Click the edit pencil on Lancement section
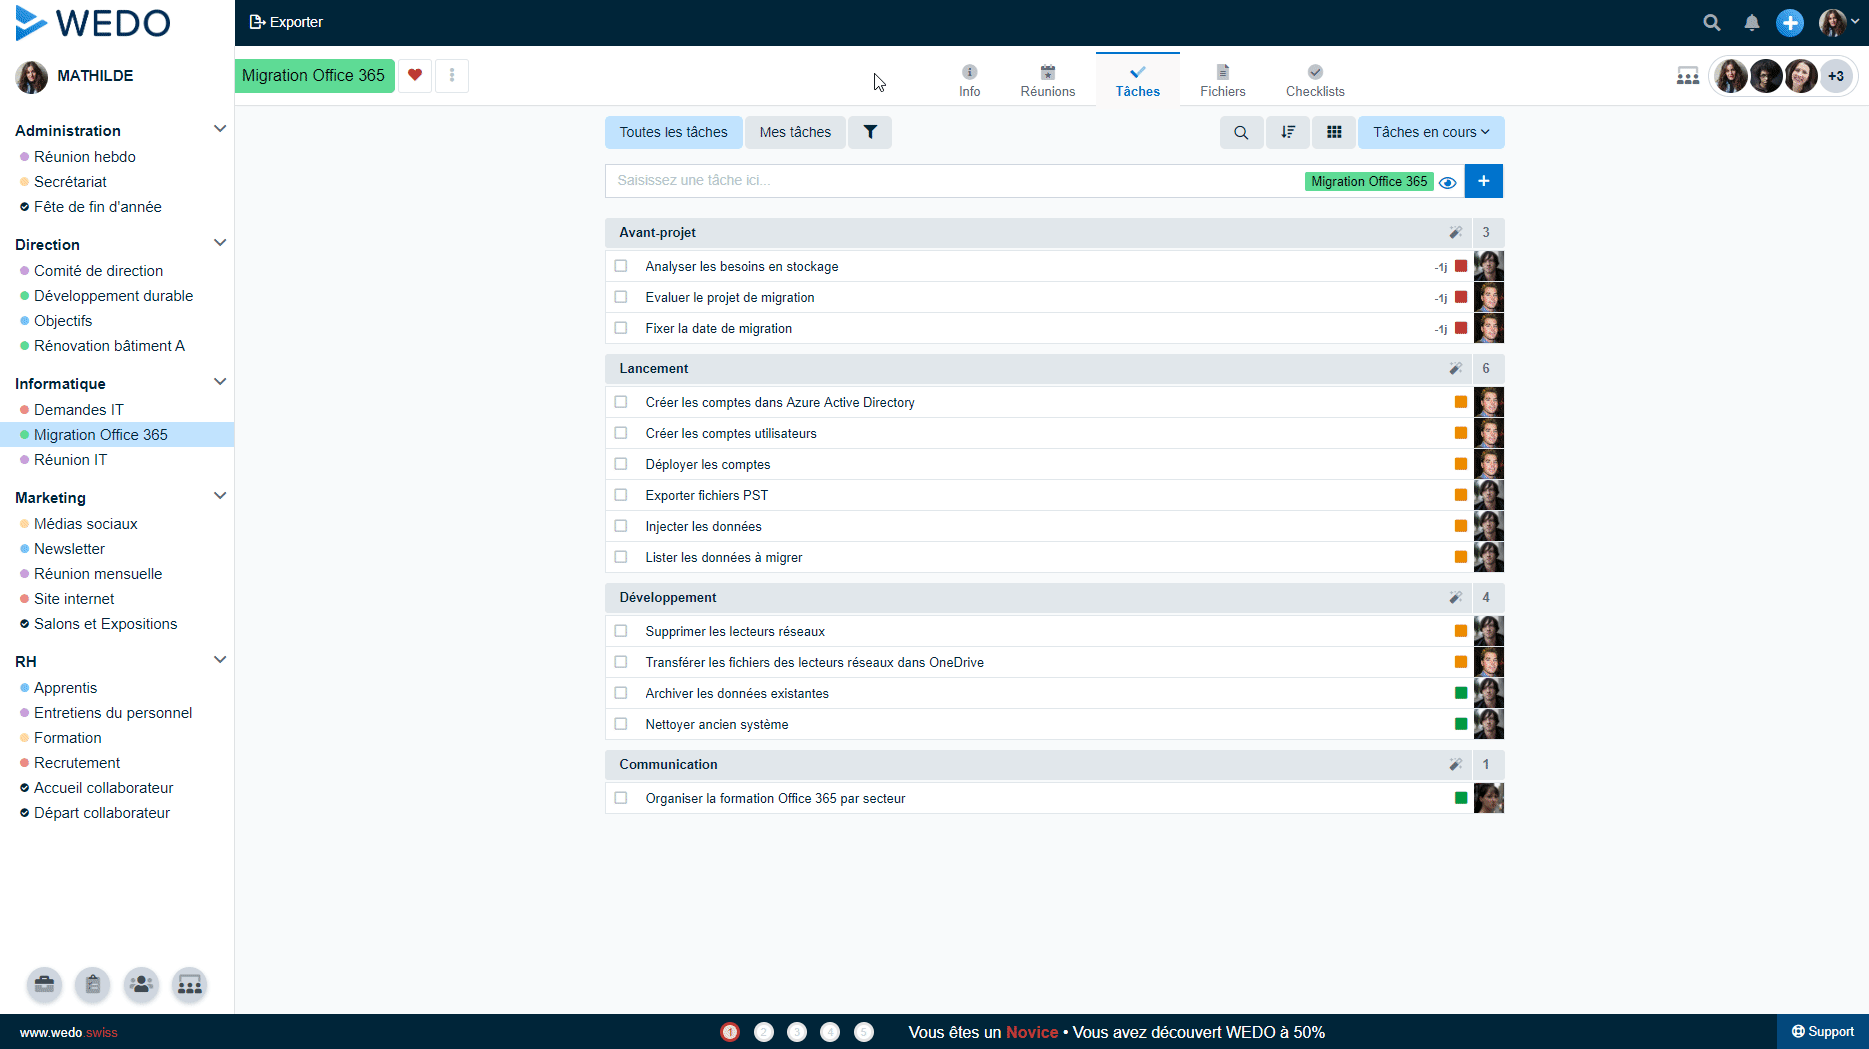This screenshot has height=1049, width=1869. coord(1456,368)
